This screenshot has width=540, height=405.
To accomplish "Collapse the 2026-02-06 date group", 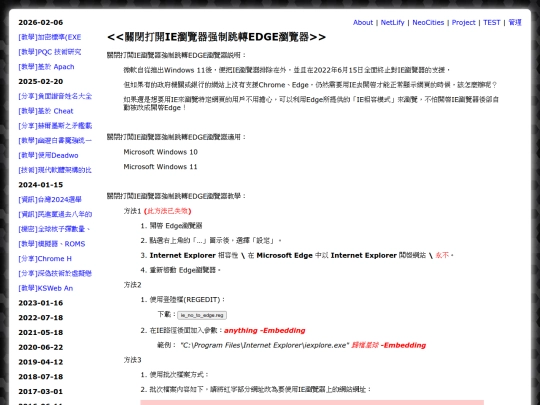I will [x=41, y=22].
